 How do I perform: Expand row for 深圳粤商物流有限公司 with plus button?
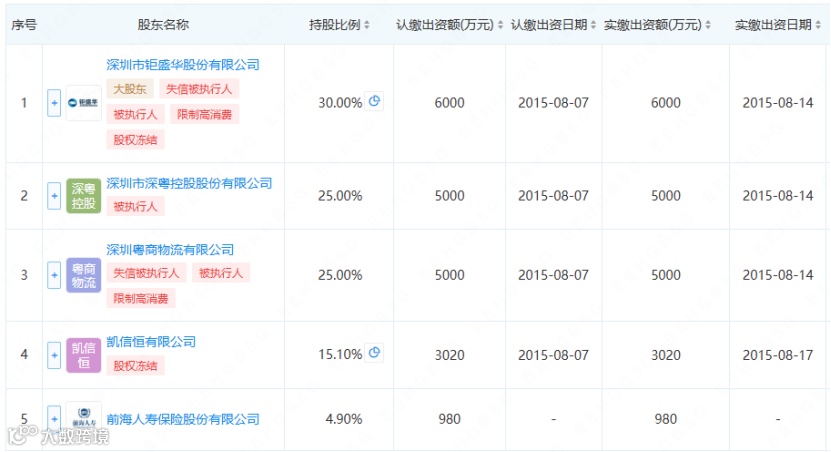54,275
